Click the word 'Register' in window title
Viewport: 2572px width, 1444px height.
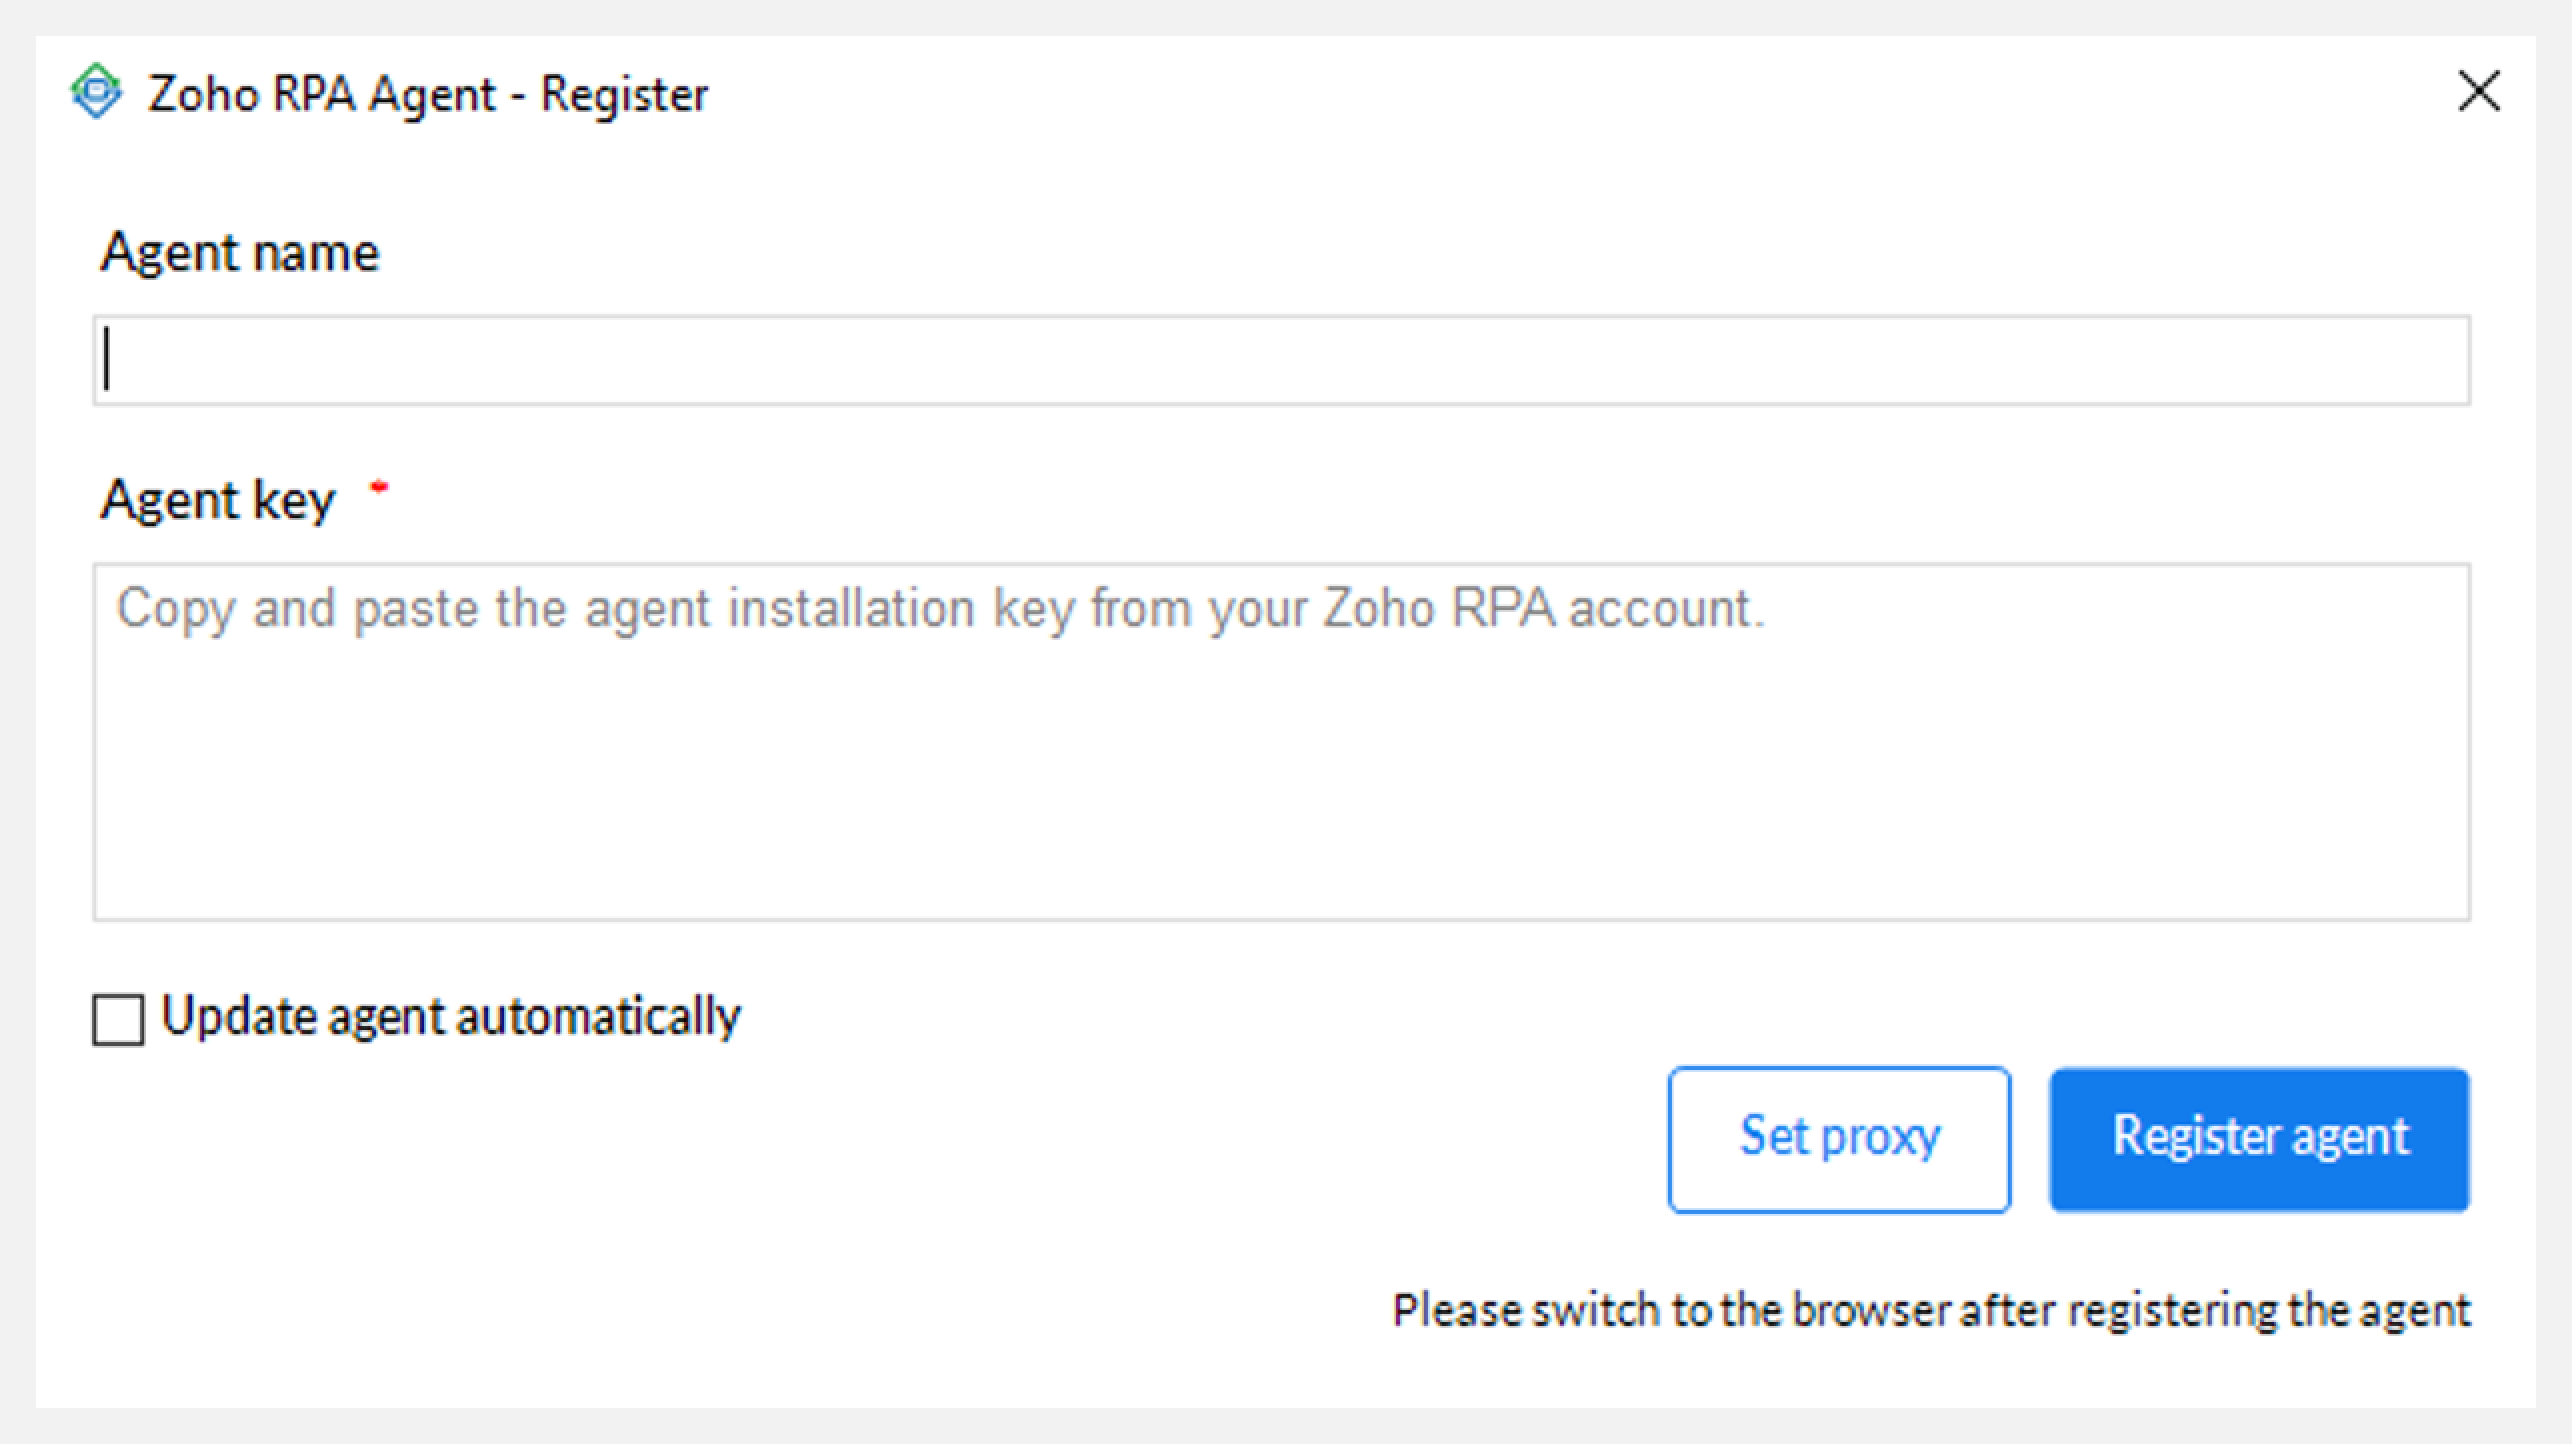click(x=624, y=95)
